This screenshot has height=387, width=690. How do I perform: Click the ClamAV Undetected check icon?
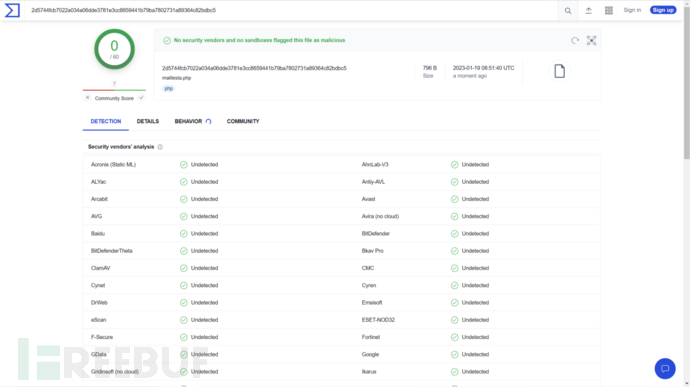coord(184,268)
